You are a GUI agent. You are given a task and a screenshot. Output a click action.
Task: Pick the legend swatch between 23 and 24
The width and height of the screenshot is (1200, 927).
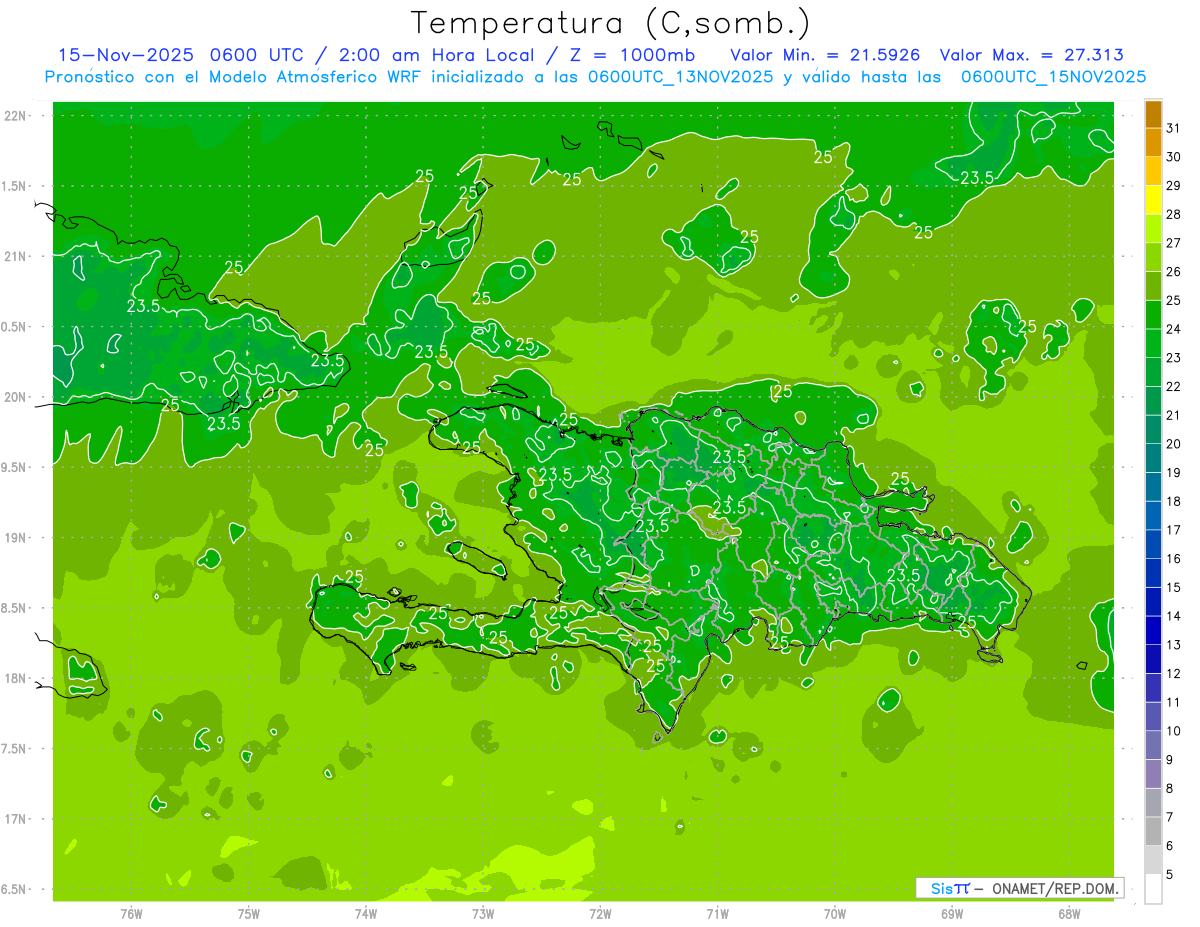[1153, 343]
